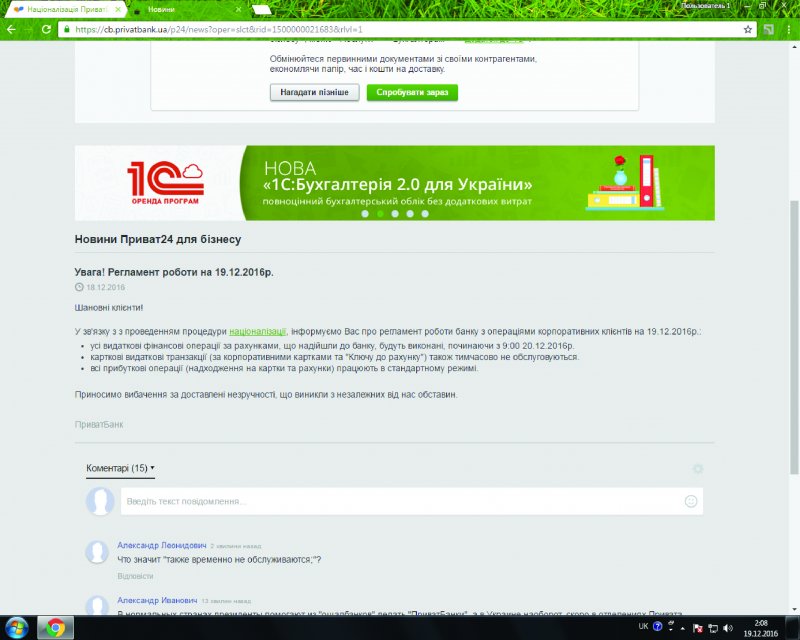Image resolution: width=800 pixels, height=640 pixels.
Task: Open the UK language selector in taskbar
Action: [643, 628]
